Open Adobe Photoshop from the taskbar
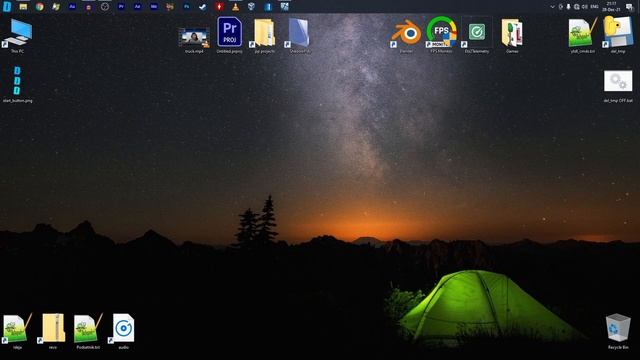The width and height of the screenshot is (640, 360). coord(187,7)
